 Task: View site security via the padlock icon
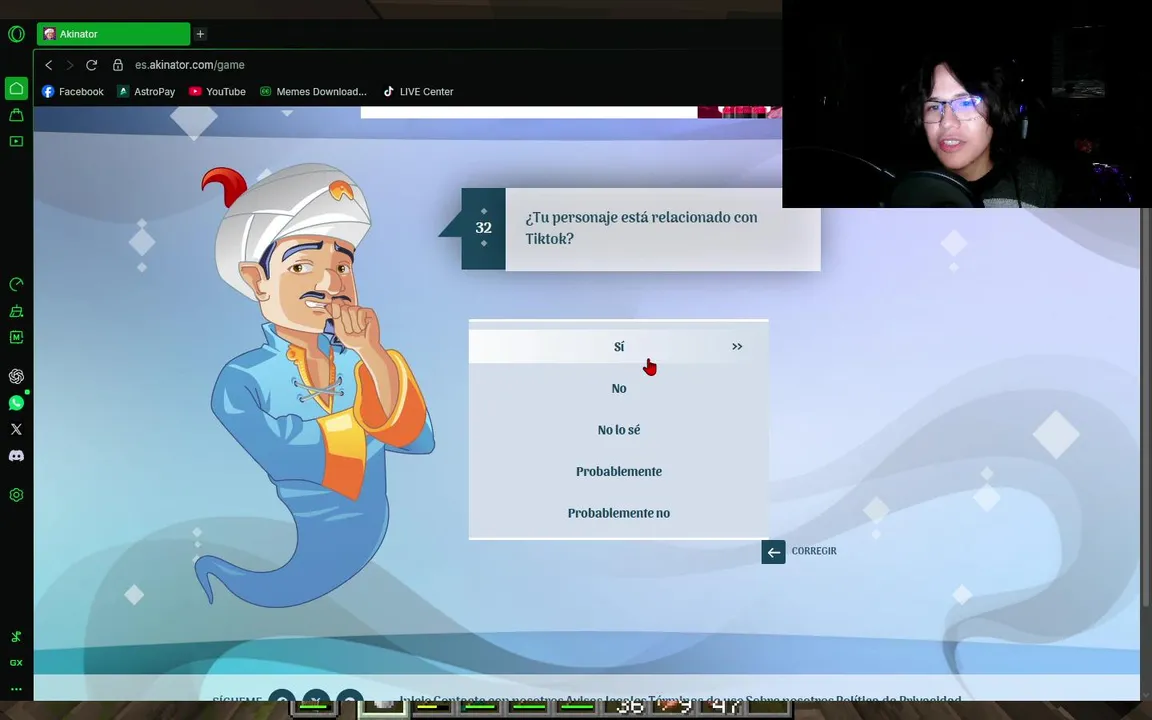coord(118,65)
